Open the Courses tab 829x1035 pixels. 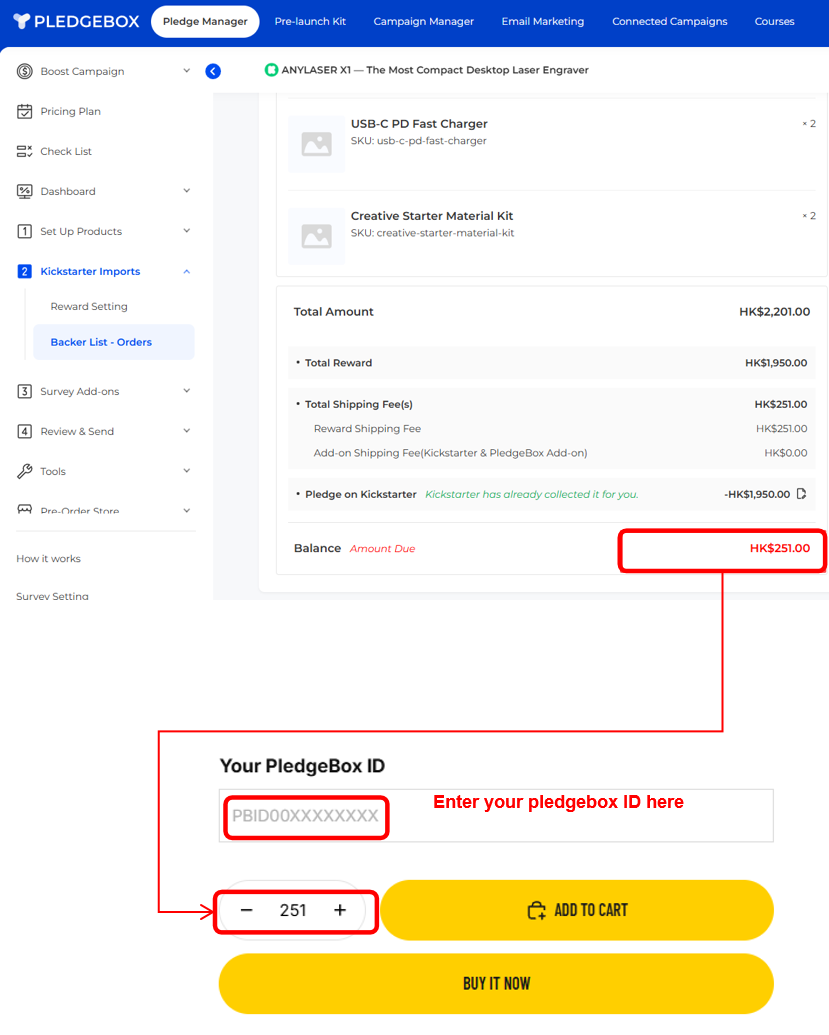pyautogui.click(x=774, y=21)
